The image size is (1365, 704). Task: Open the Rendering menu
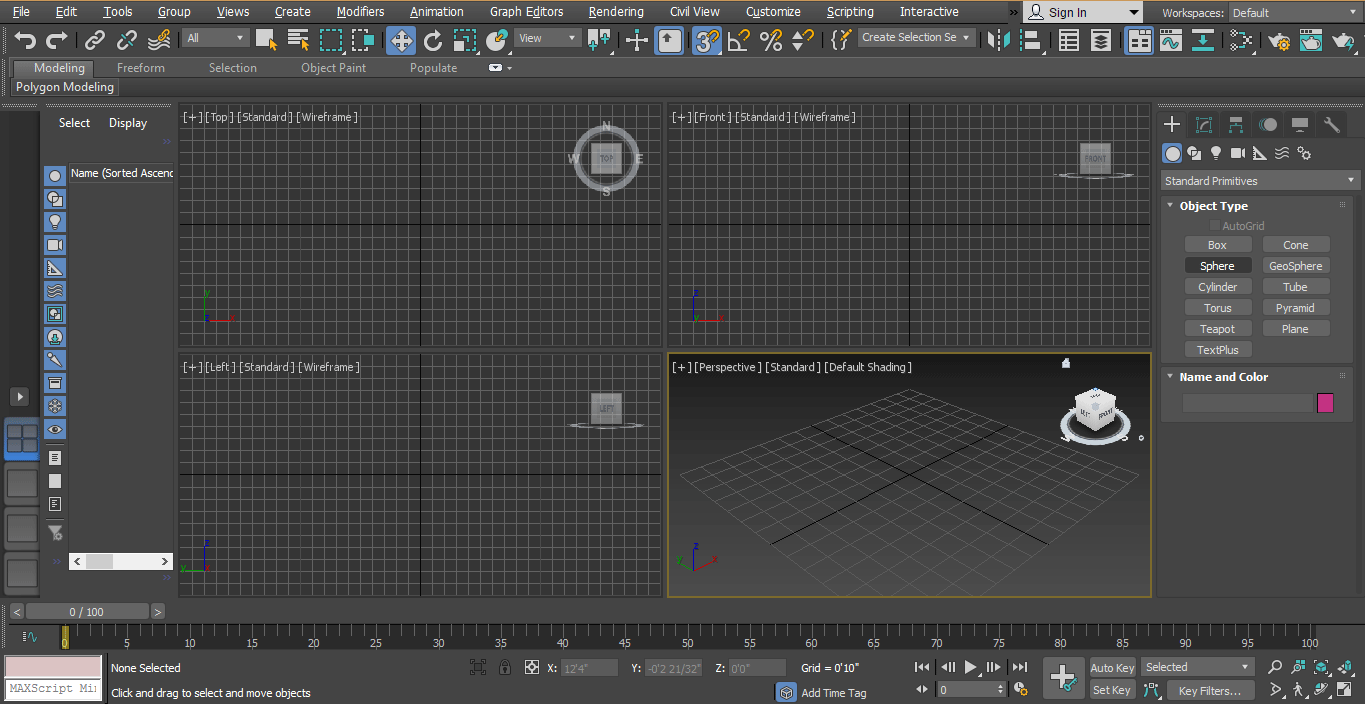pyautogui.click(x=615, y=11)
